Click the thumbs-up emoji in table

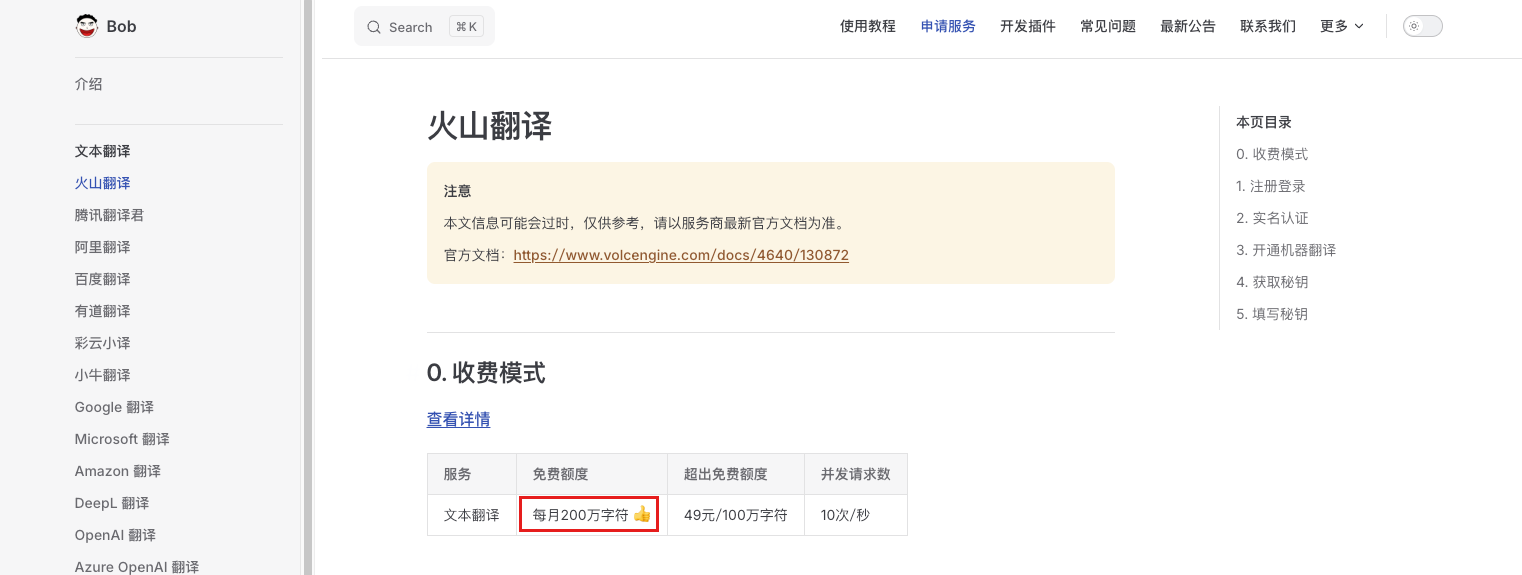point(642,514)
